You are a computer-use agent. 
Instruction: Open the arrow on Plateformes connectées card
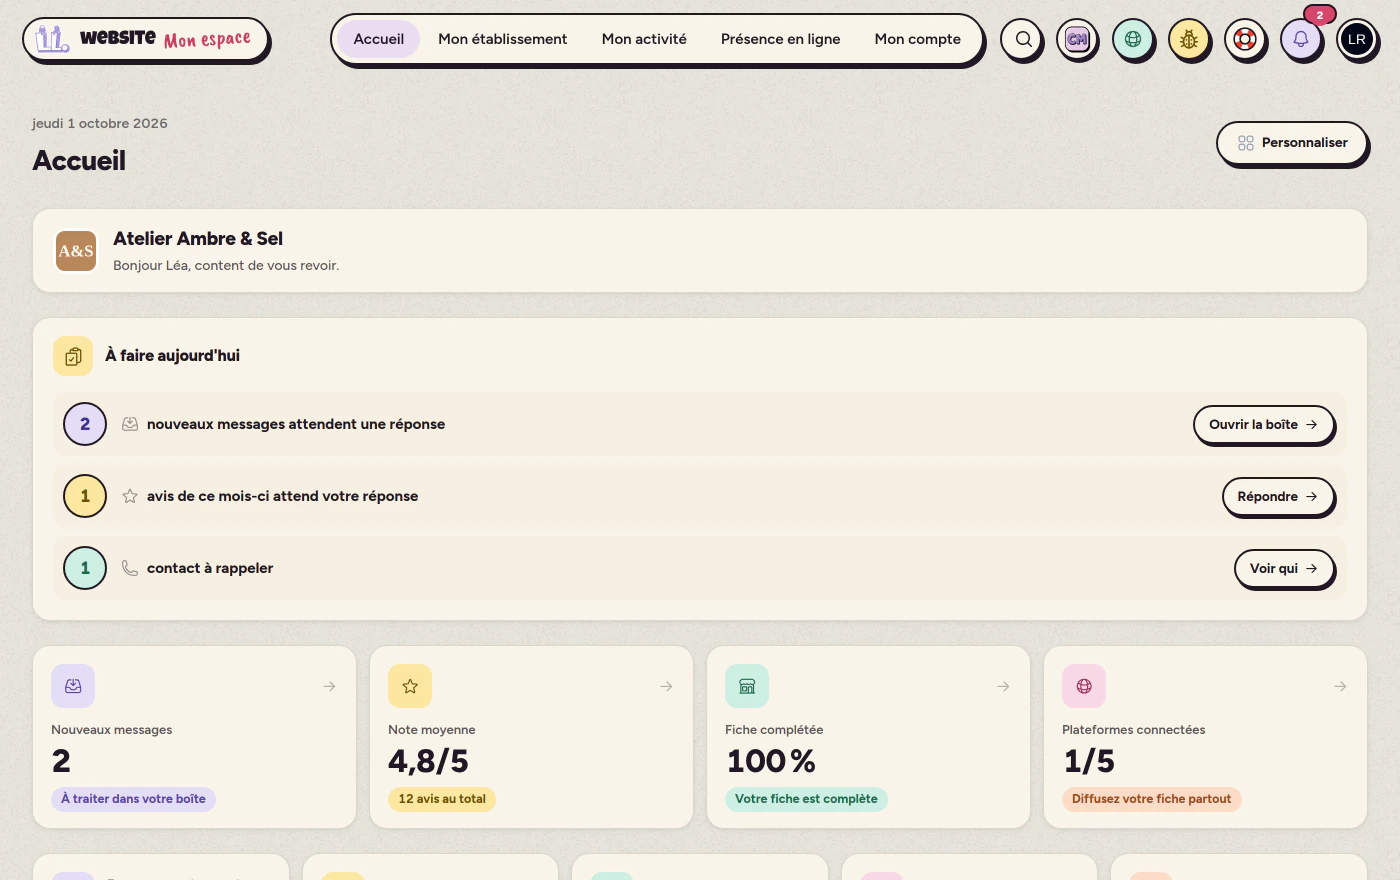(x=1340, y=686)
